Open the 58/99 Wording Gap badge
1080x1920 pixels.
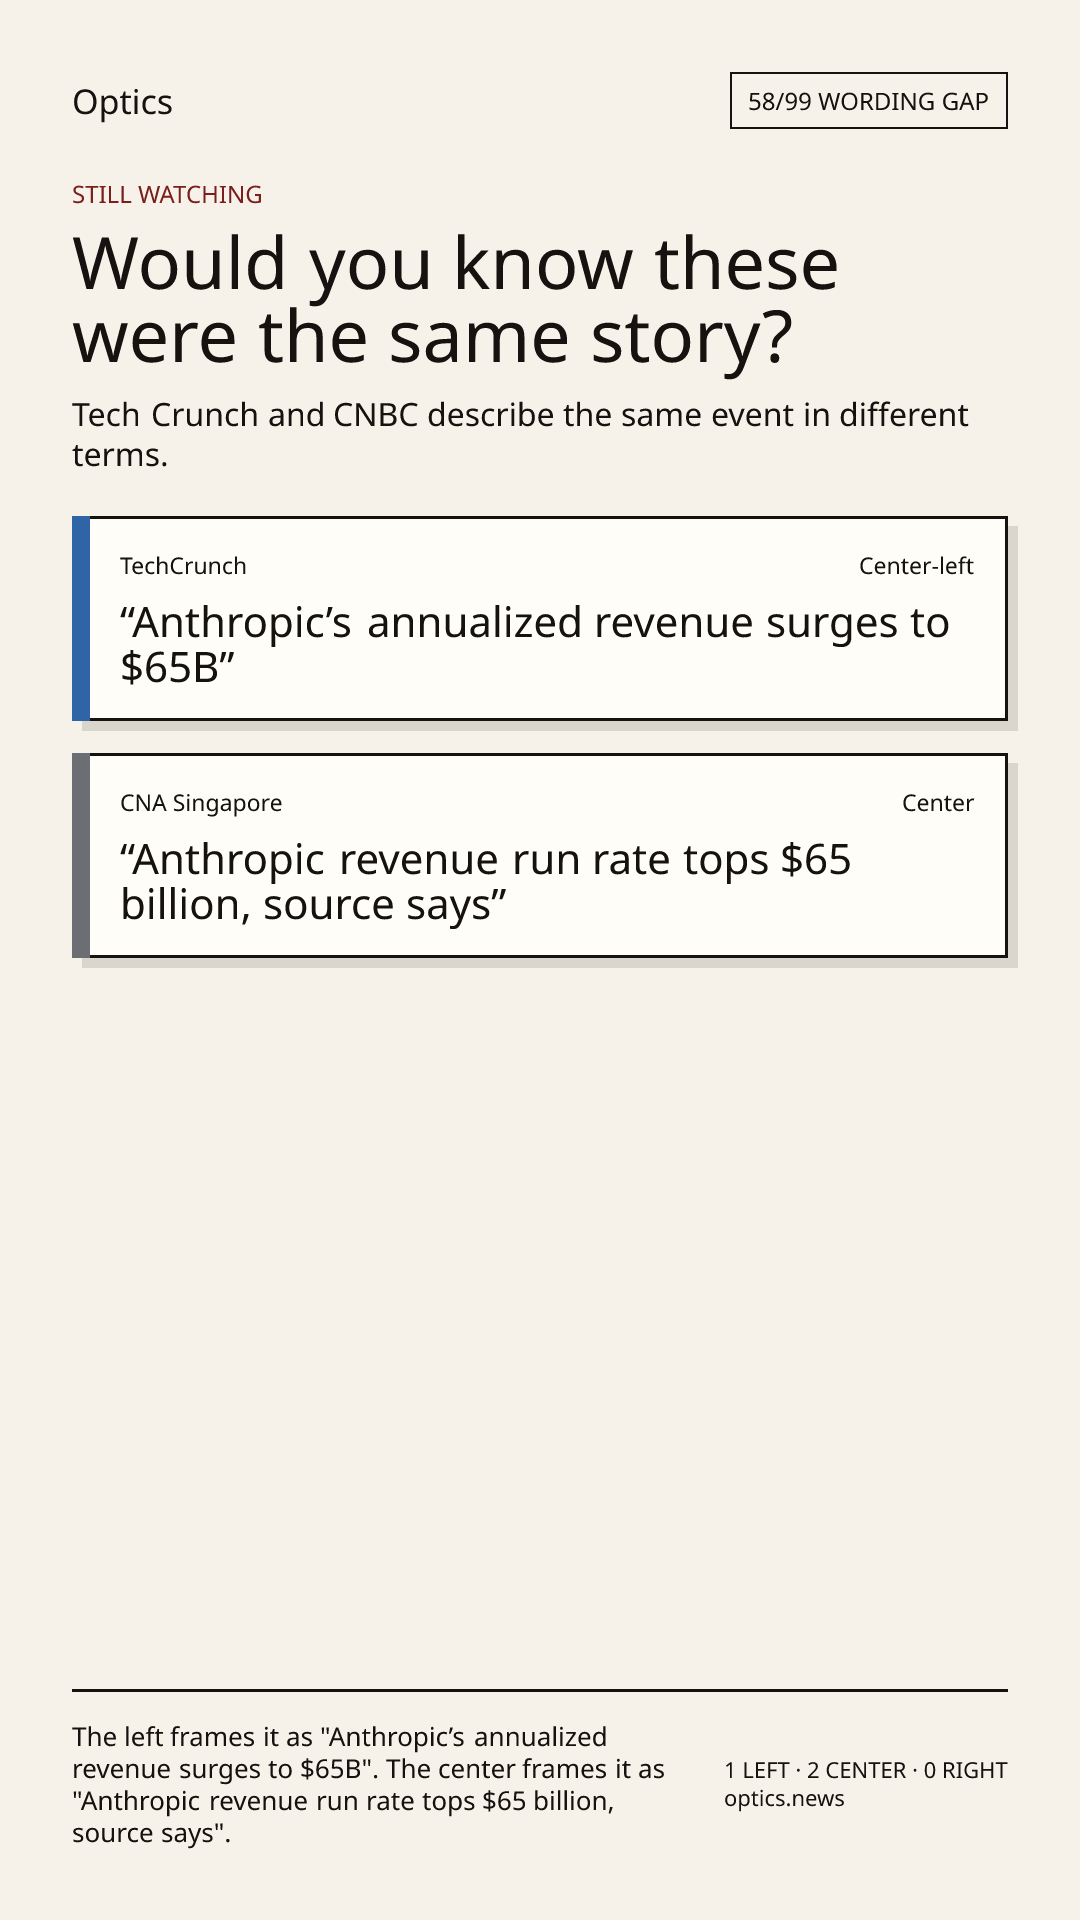pyautogui.click(x=868, y=101)
